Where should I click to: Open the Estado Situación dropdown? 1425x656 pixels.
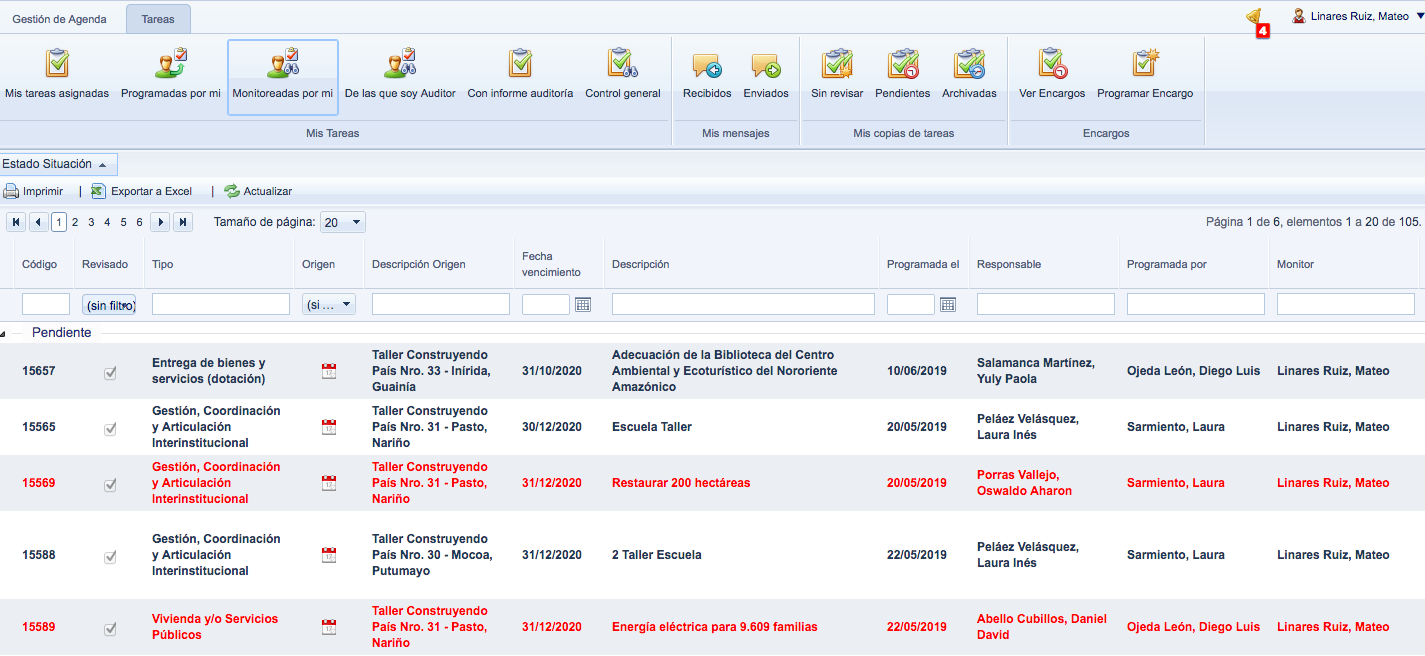click(58, 164)
